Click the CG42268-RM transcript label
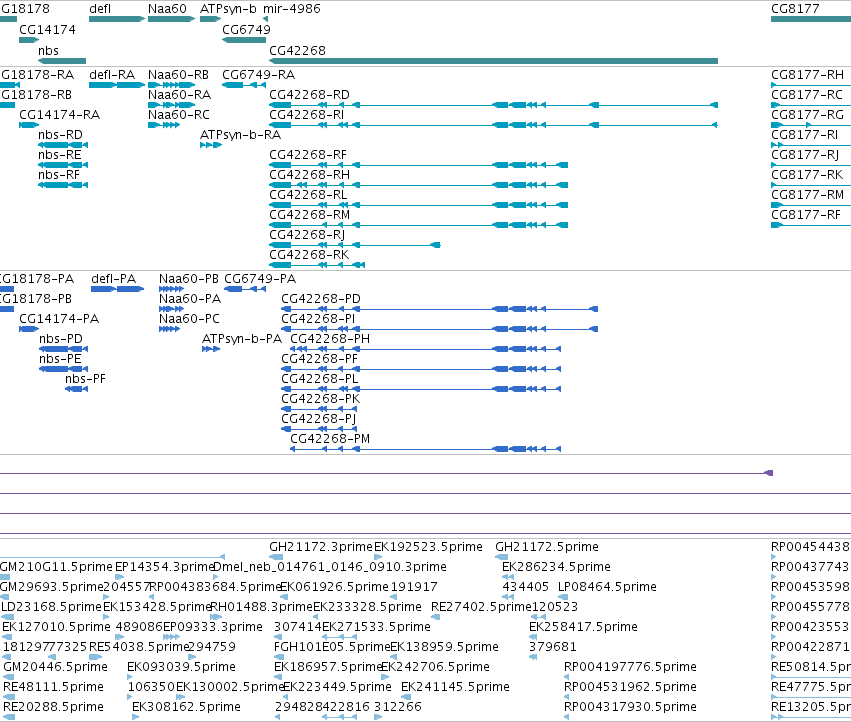 point(309,215)
